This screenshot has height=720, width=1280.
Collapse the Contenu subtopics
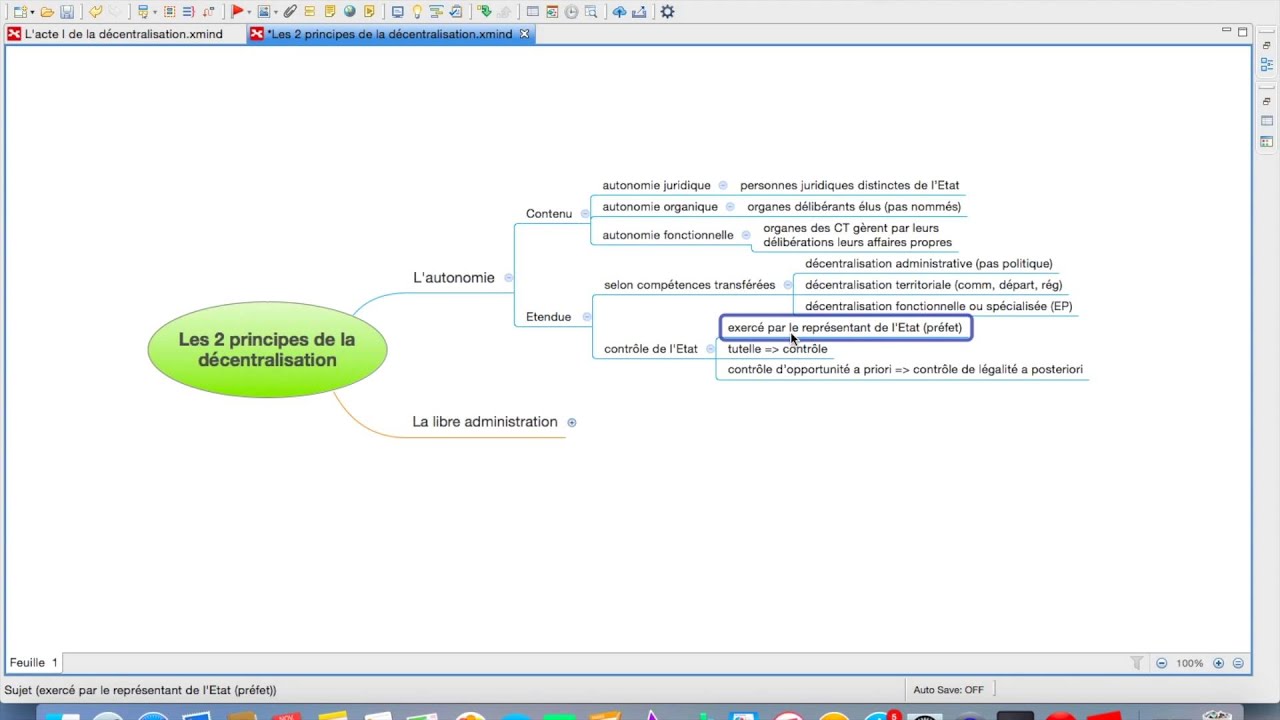pos(585,214)
